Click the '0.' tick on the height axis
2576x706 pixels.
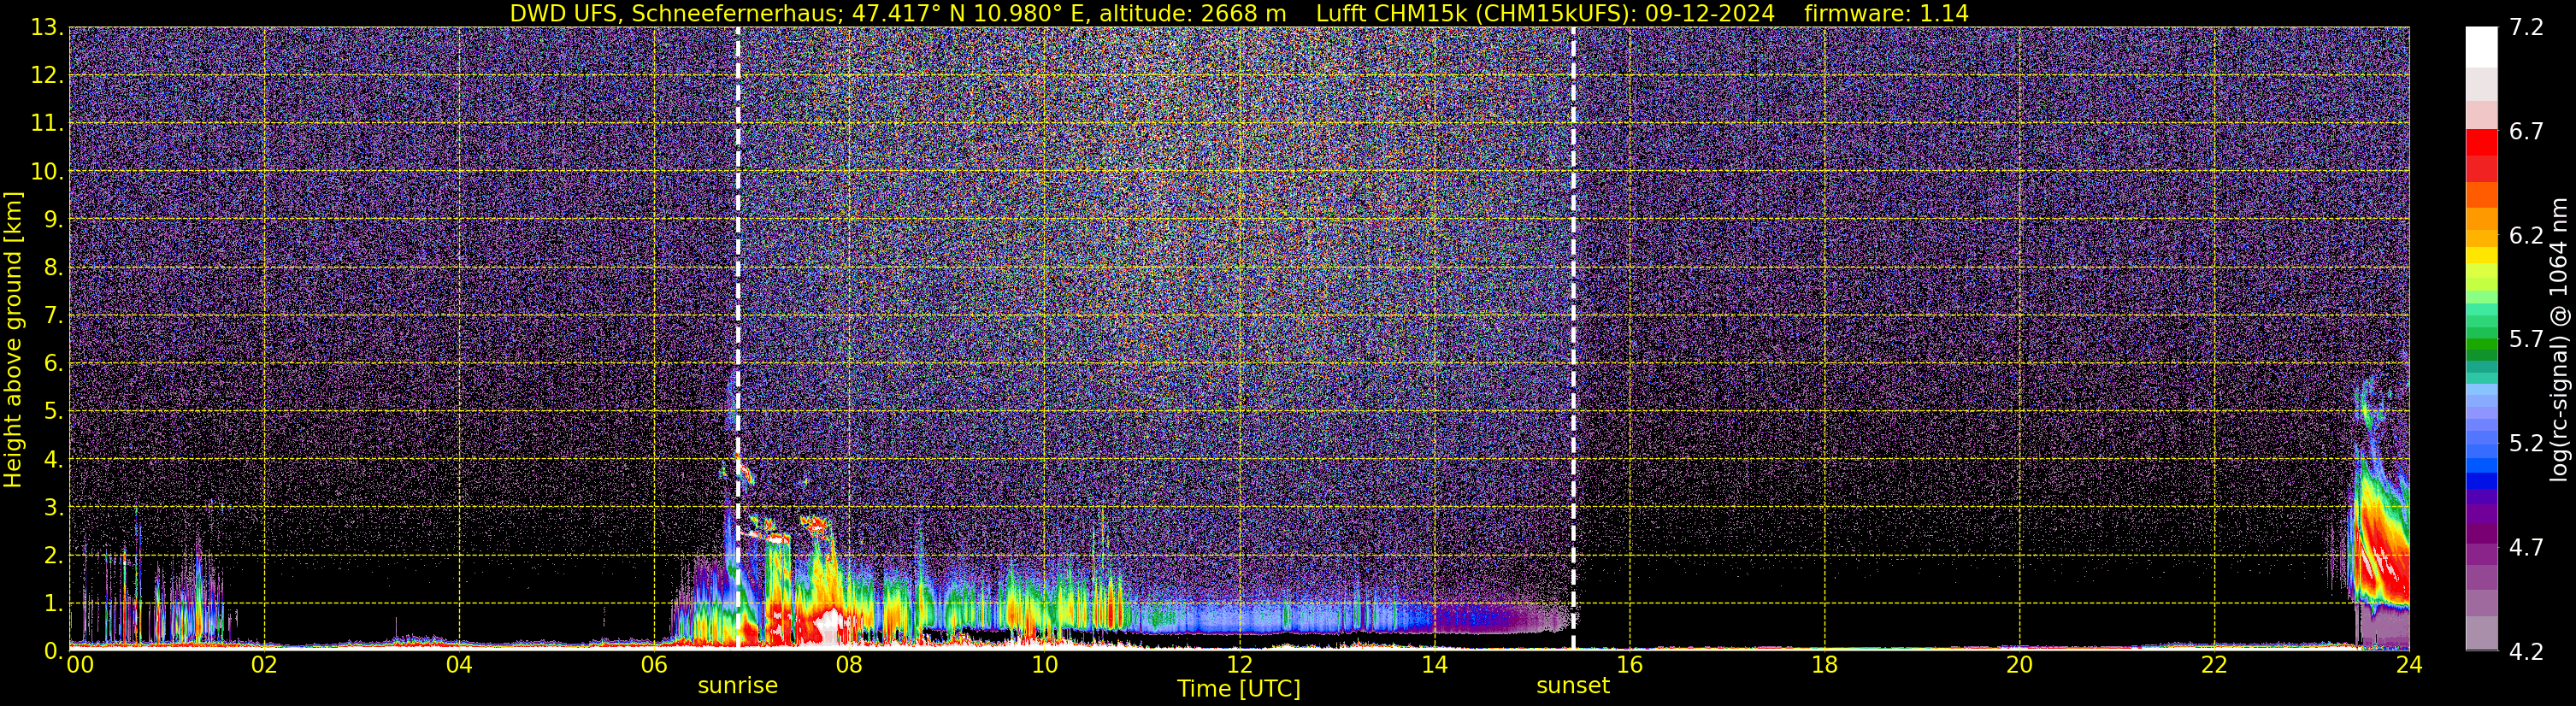click(53, 651)
